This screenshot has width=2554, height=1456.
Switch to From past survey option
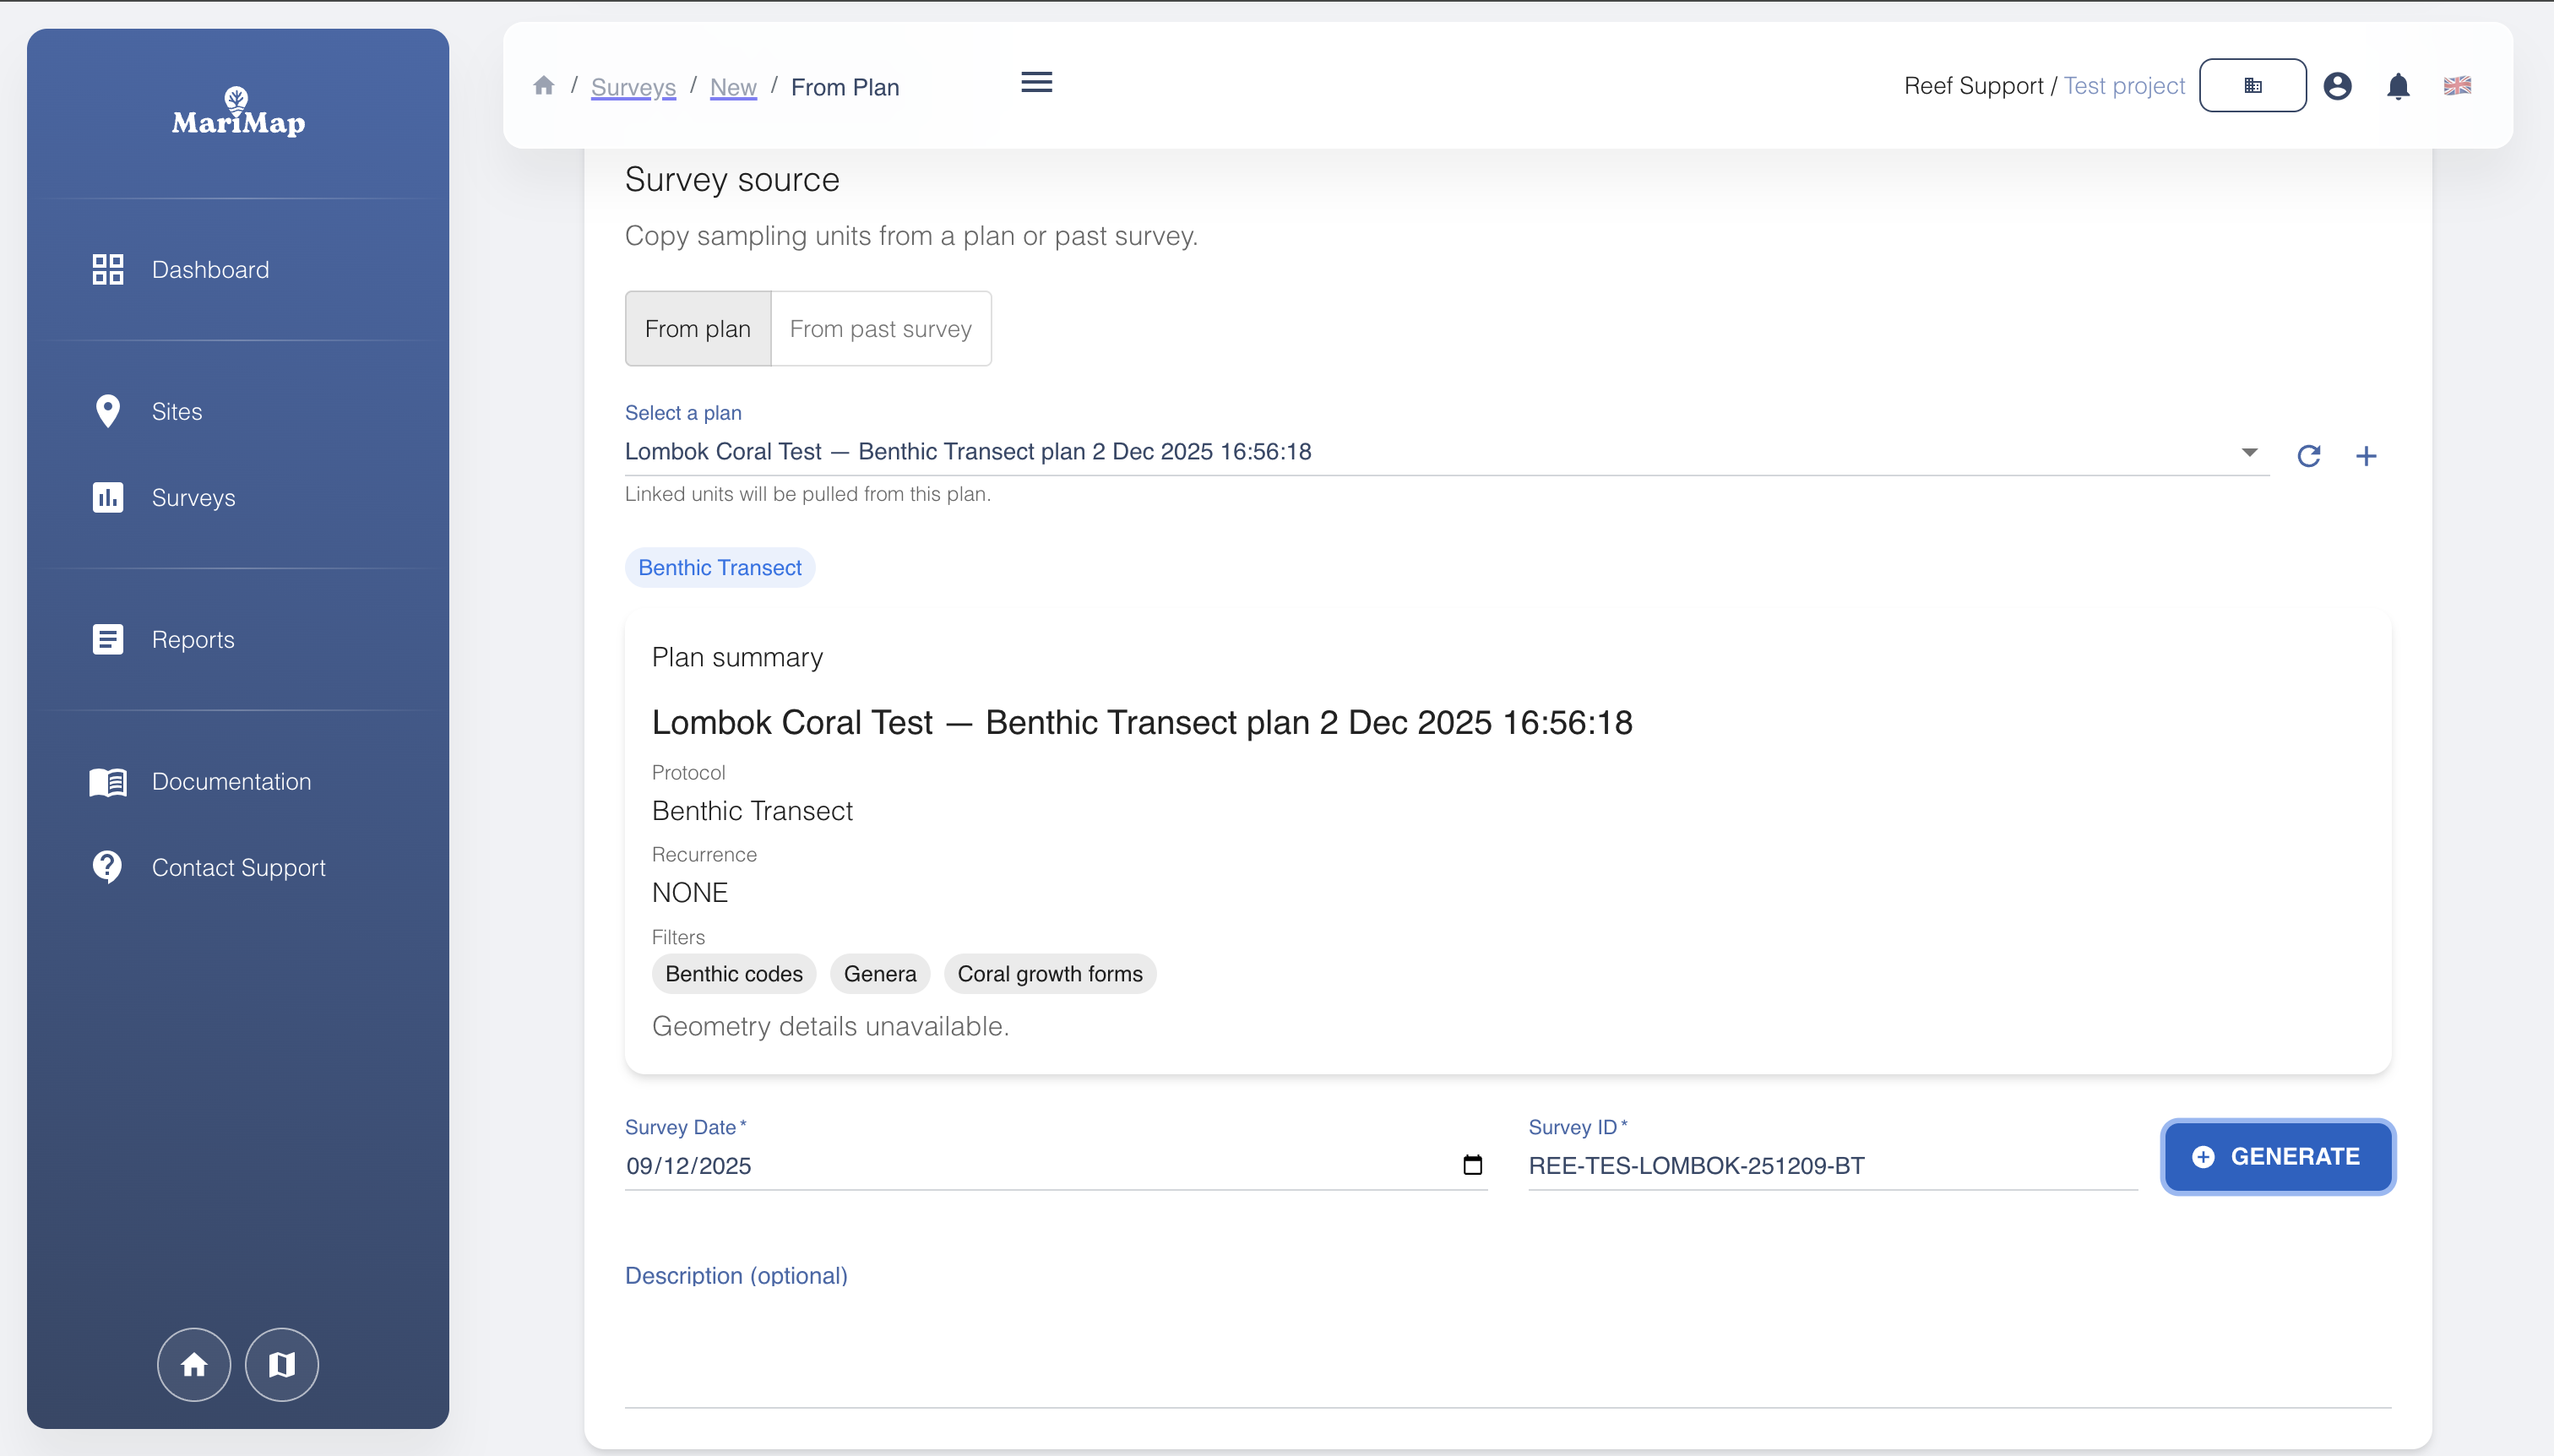pyautogui.click(x=880, y=329)
